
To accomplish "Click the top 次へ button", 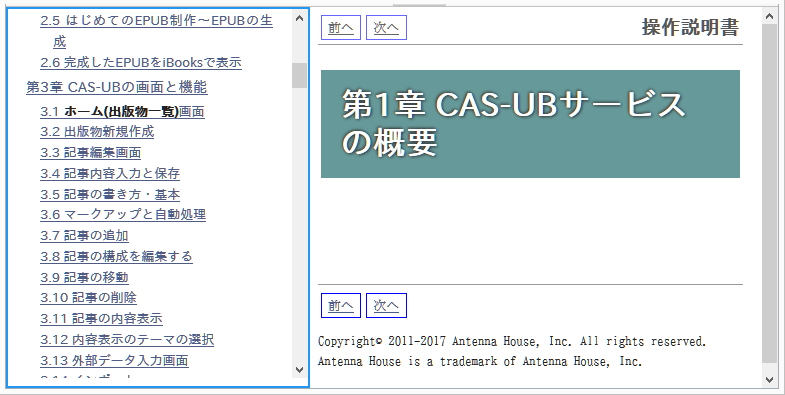I will [386, 28].
